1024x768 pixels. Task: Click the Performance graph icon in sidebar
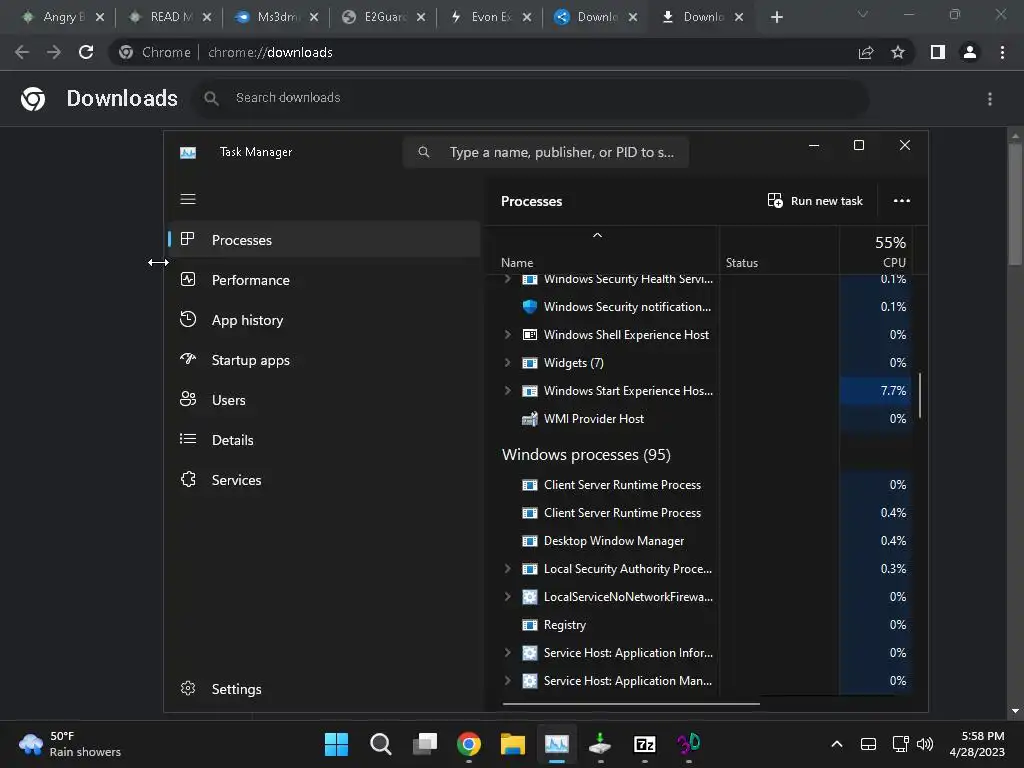point(188,280)
